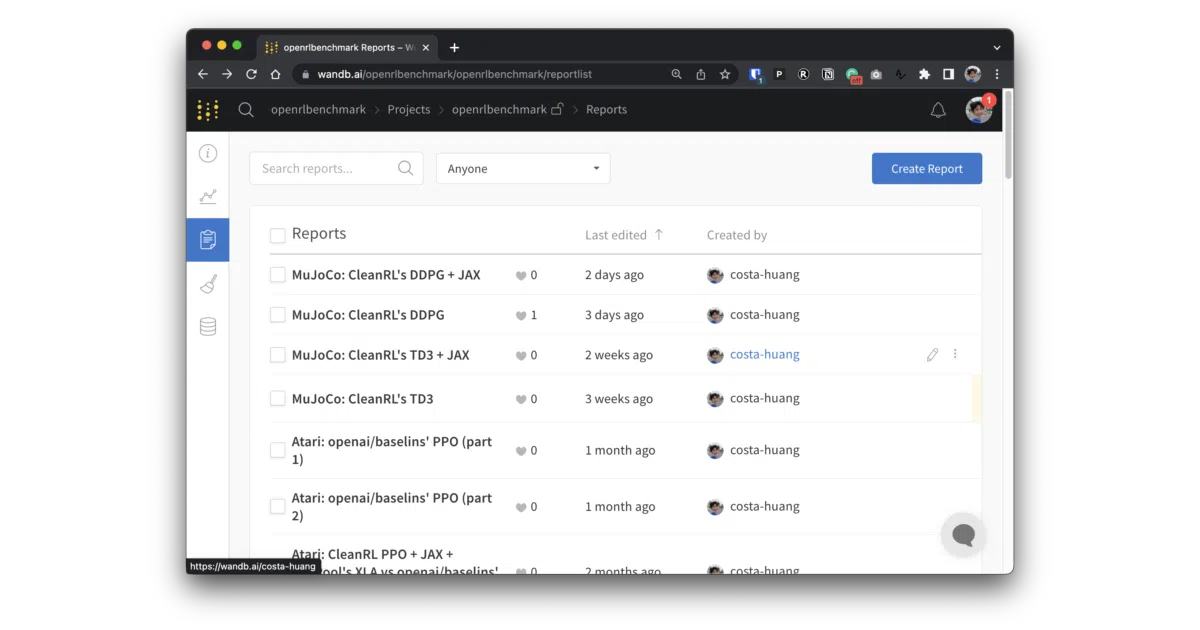This screenshot has width=1200, height=630.
Task: Like the MuJoCo: CleanRL's DDPG + JAX report heart
Action: pyautogui.click(x=521, y=275)
